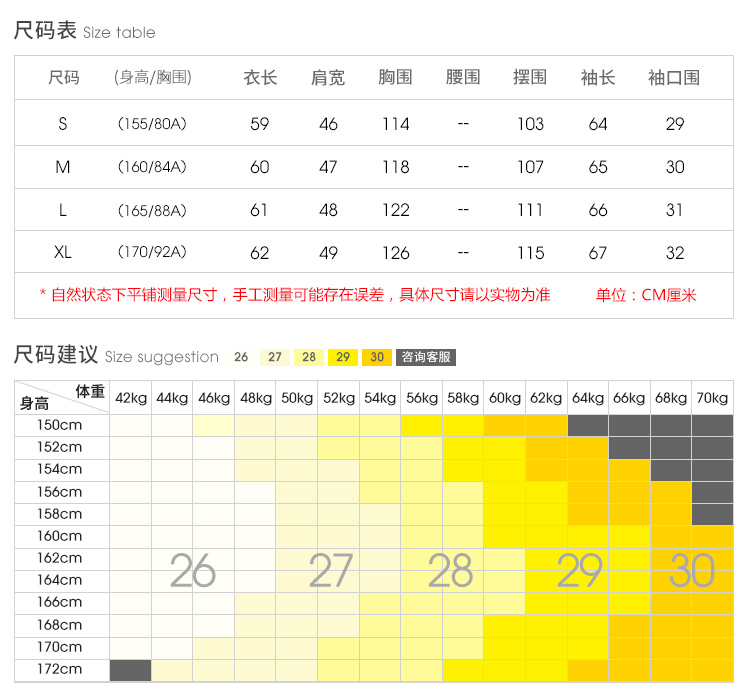
Task: Click the gray 咨询客服 legend label
Action: 425,357
